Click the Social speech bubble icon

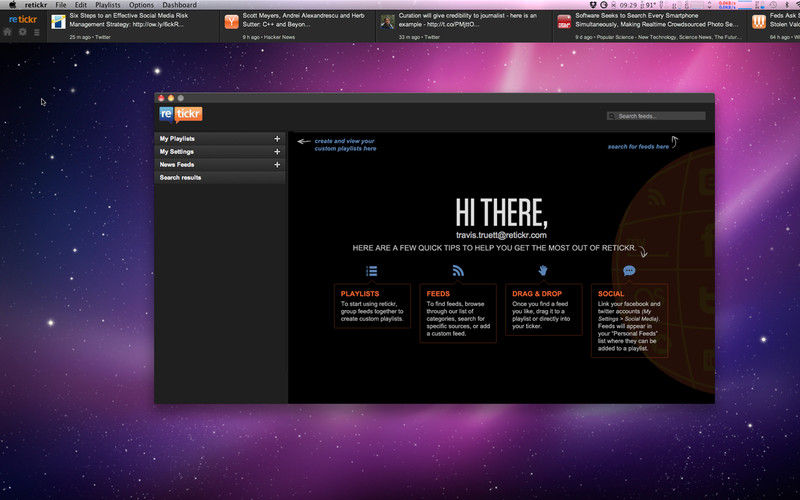(629, 270)
